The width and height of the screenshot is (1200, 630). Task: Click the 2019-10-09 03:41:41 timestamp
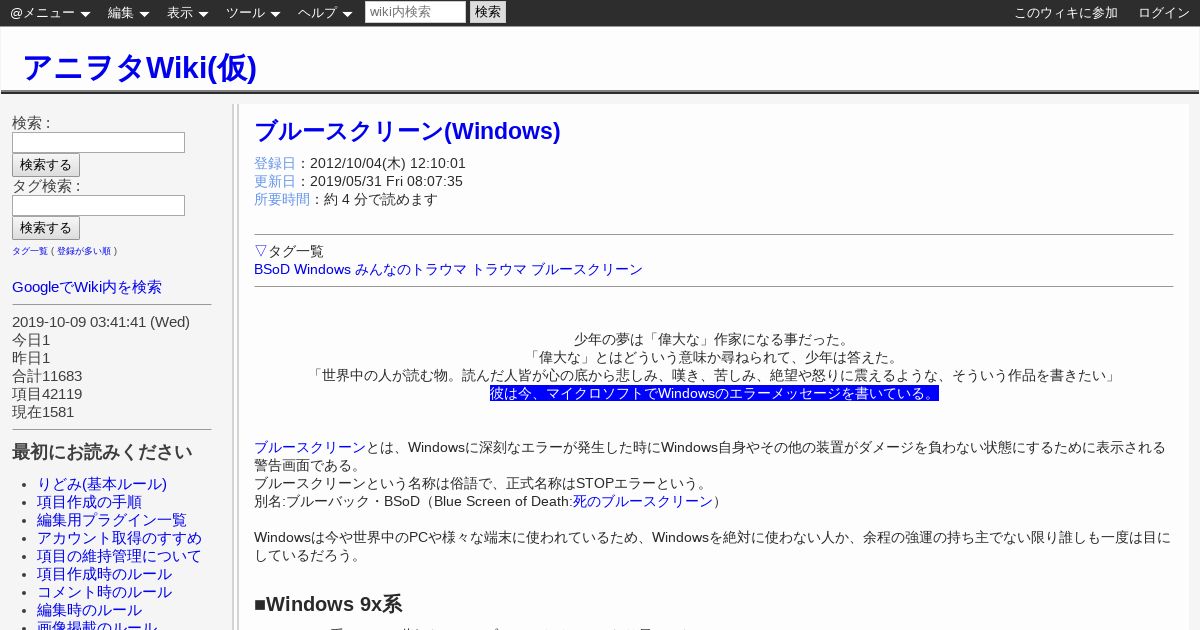point(101,322)
